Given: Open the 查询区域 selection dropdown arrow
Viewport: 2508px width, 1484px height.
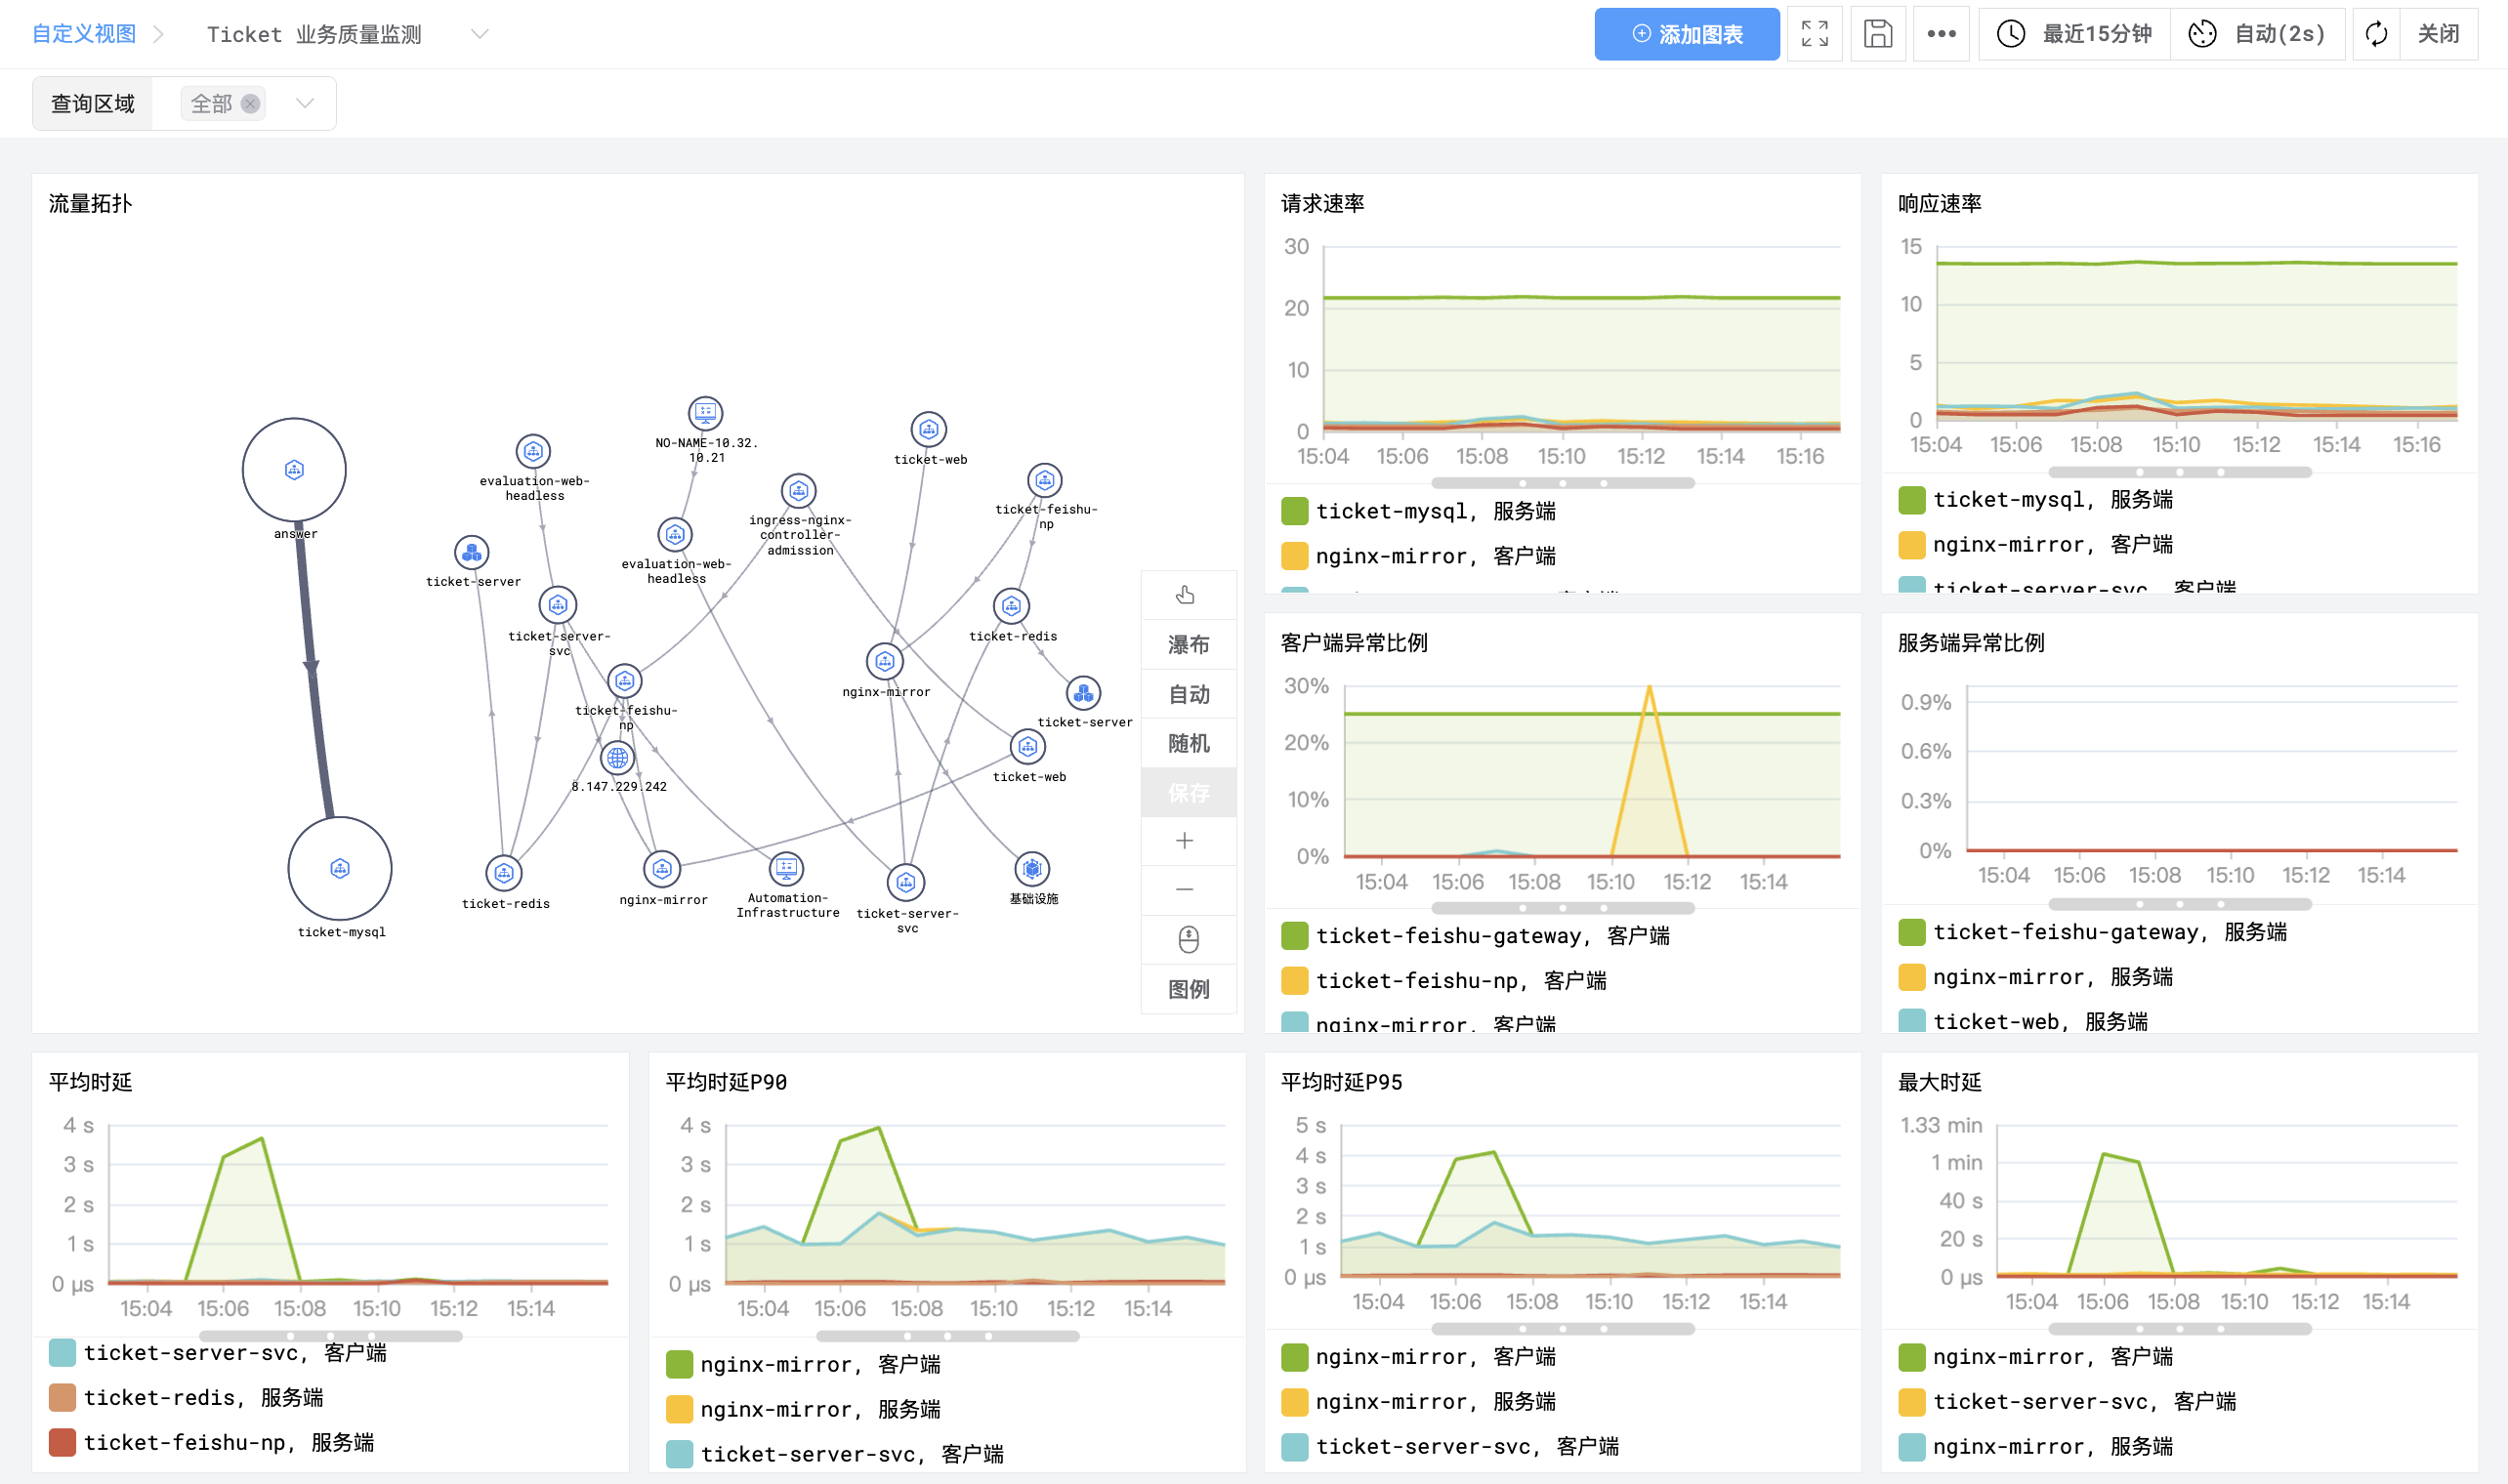Looking at the screenshot, I should pos(305,103).
